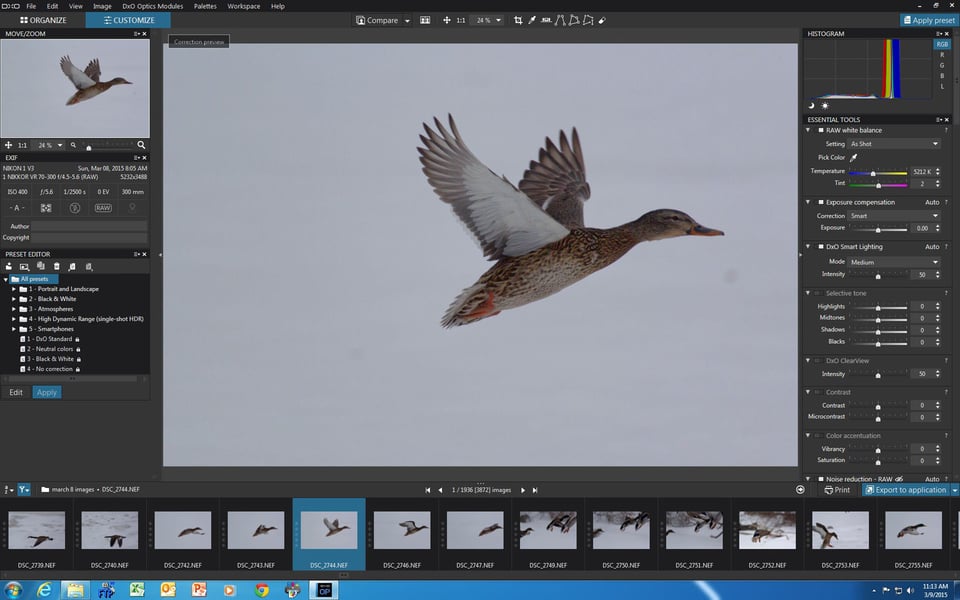960x600 pixels.
Task: Click the Apply button in the Preset Editor
Action: (x=47, y=392)
